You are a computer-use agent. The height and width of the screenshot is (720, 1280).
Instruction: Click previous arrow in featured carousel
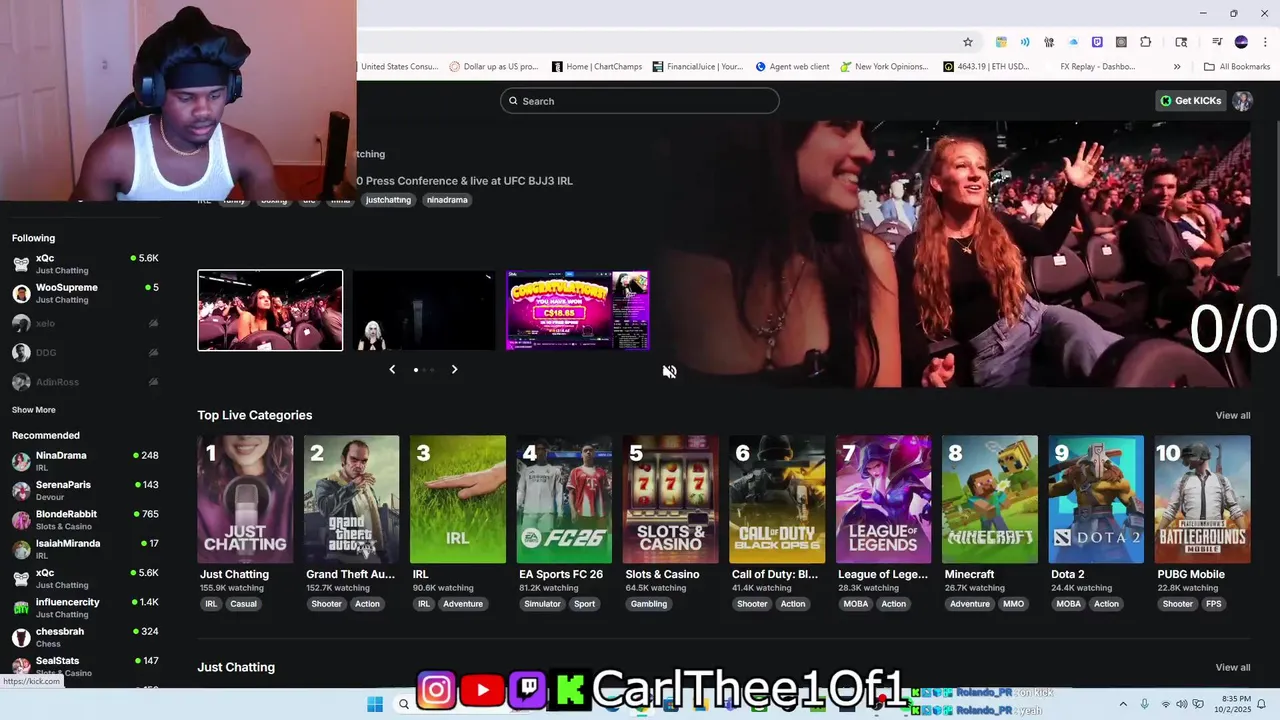[392, 369]
